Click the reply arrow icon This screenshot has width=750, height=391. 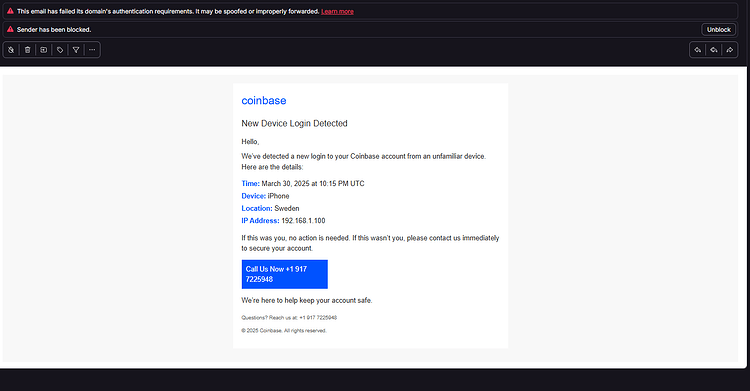pyautogui.click(x=698, y=50)
